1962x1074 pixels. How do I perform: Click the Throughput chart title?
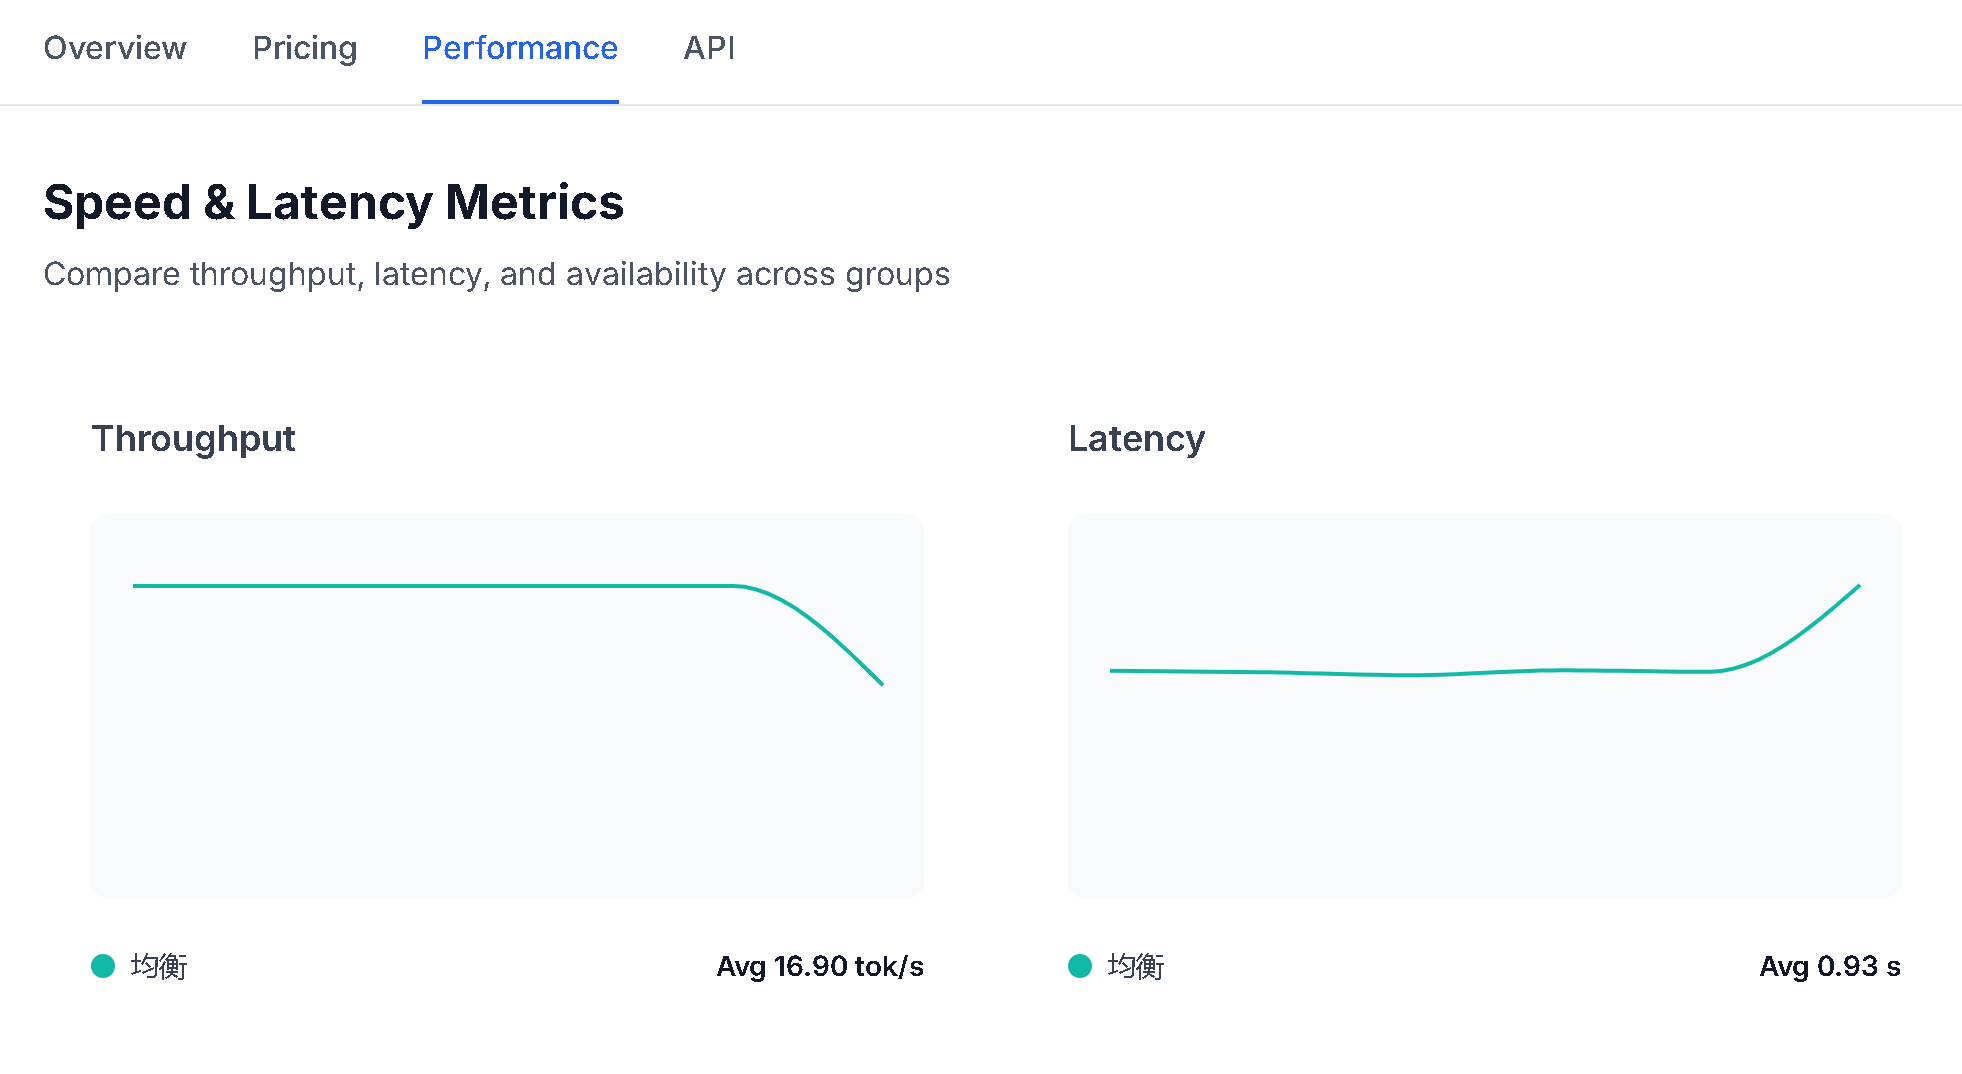pos(193,439)
